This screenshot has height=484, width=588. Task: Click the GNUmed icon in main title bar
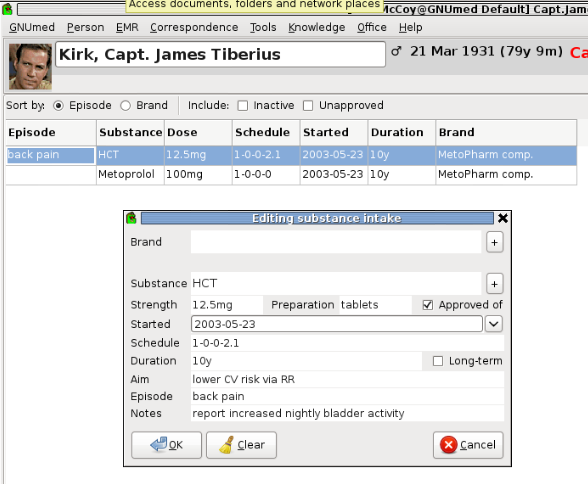7,9
